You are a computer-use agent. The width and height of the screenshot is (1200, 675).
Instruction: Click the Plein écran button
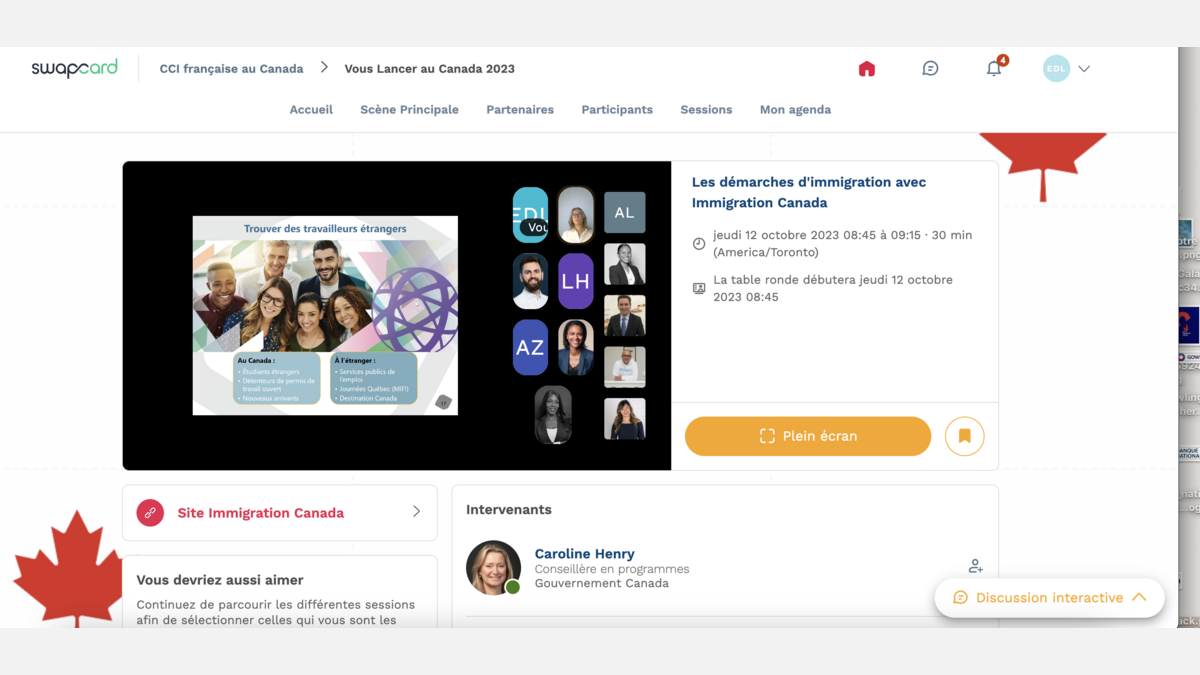coord(807,436)
